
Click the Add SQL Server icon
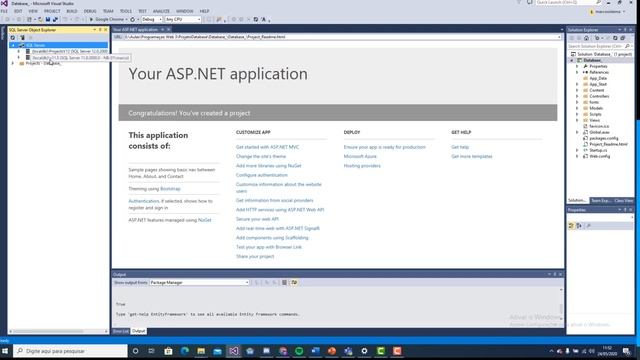coord(22,38)
